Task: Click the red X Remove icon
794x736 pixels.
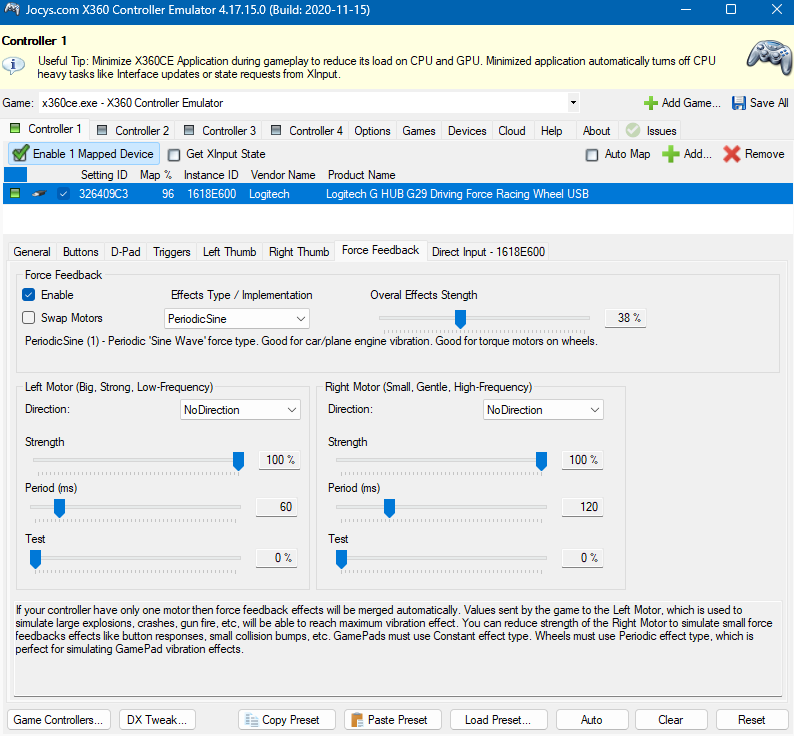Action: pyautogui.click(x=732, y=154)
